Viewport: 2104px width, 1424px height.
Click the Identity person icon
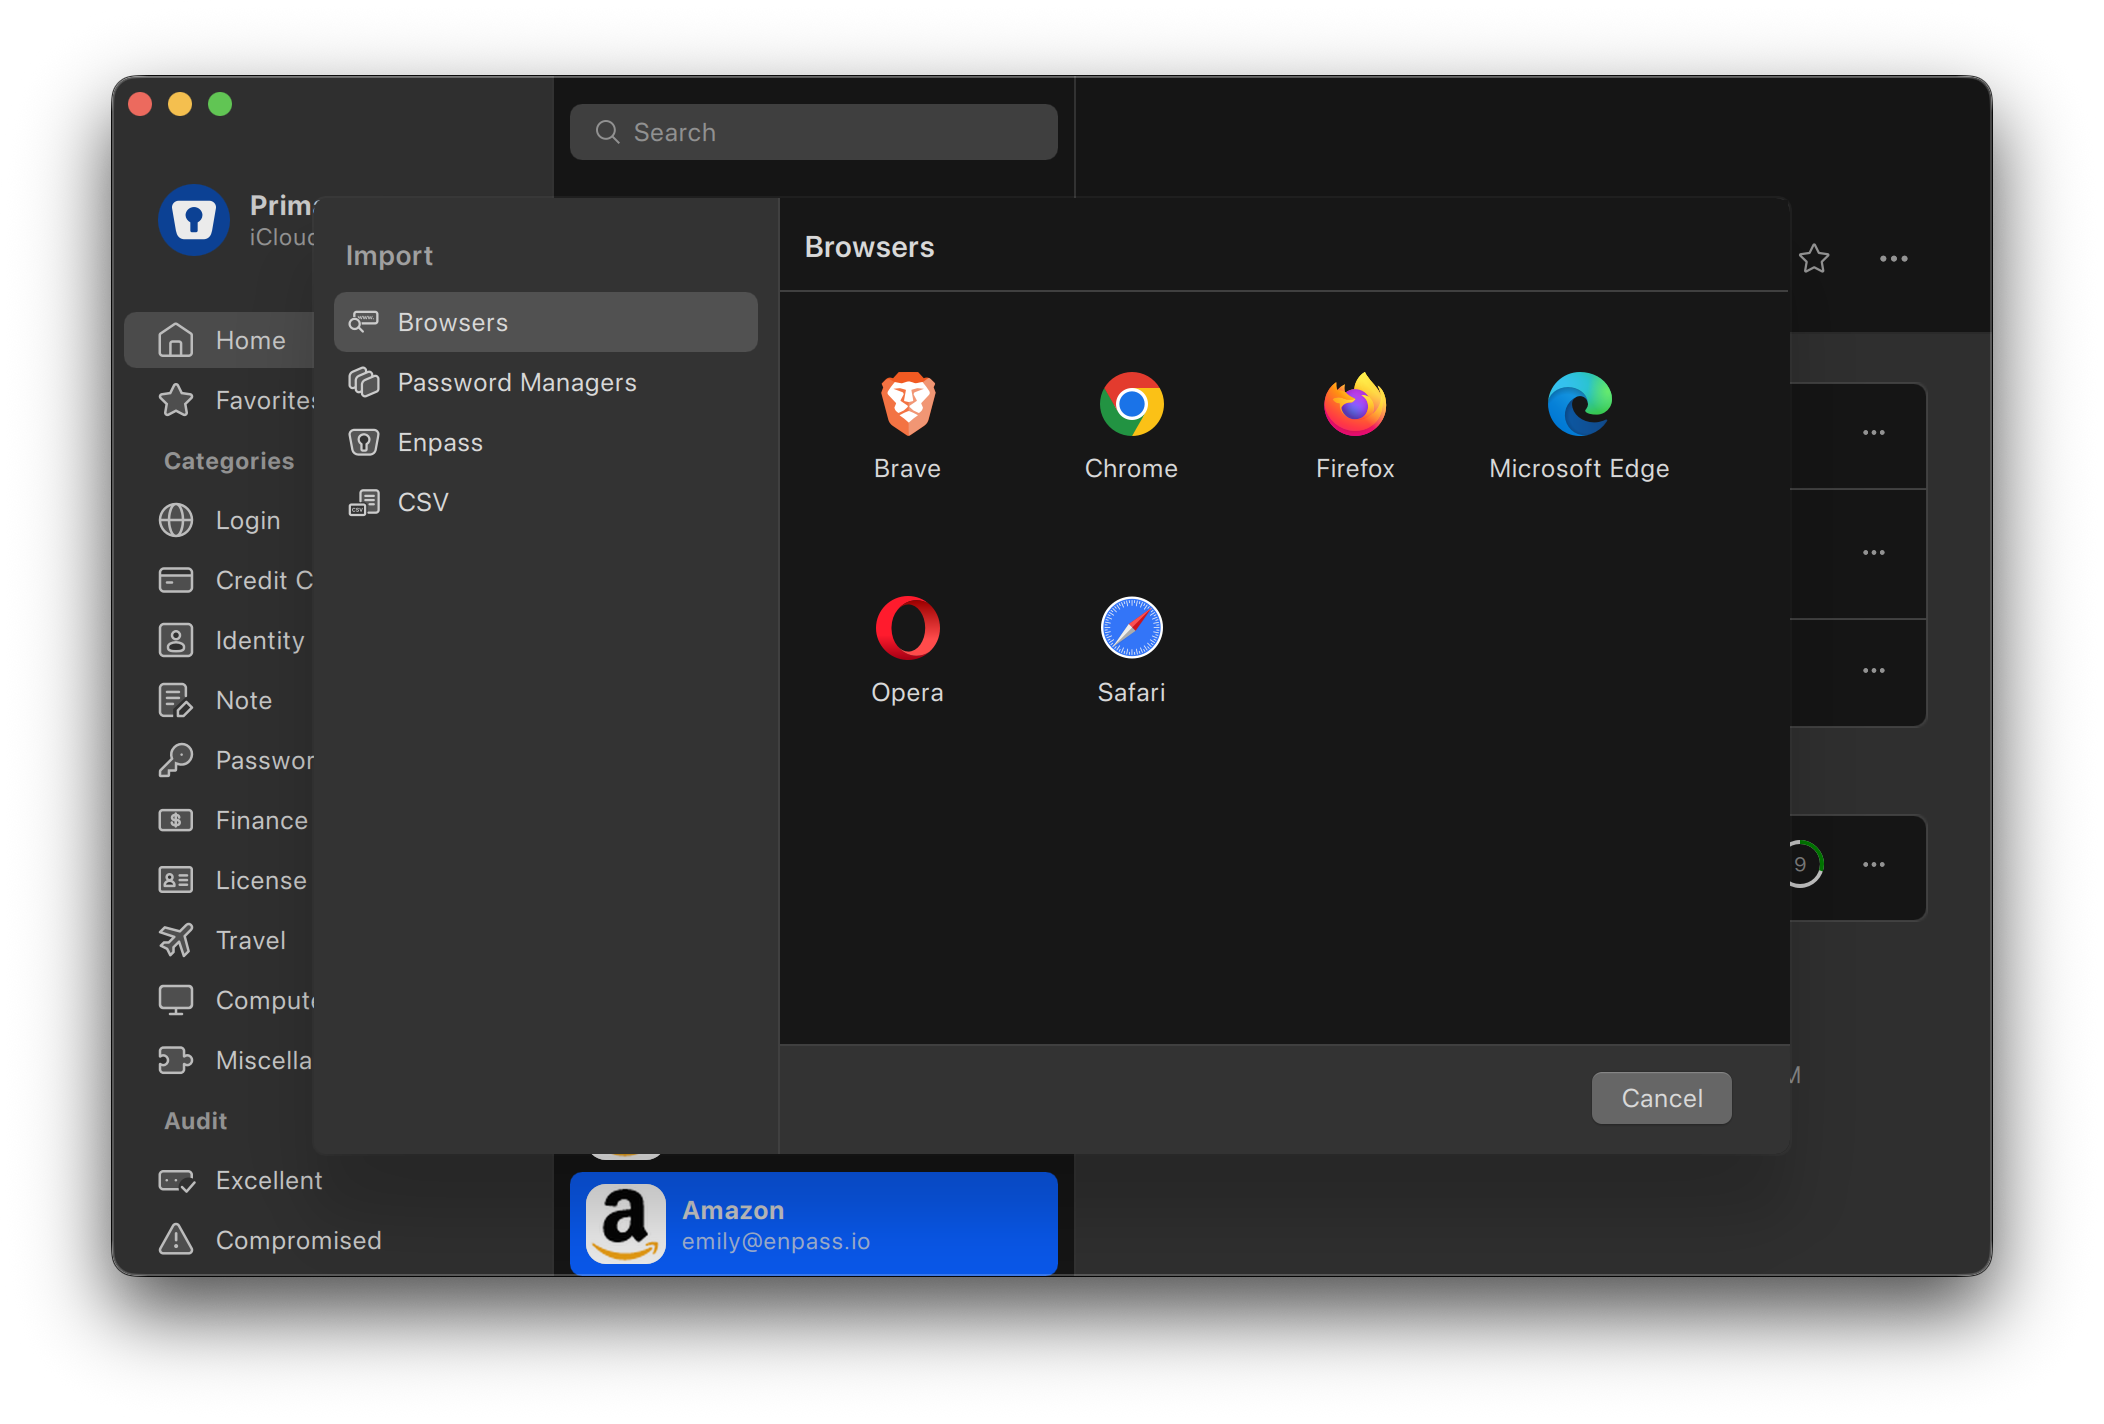176,640
